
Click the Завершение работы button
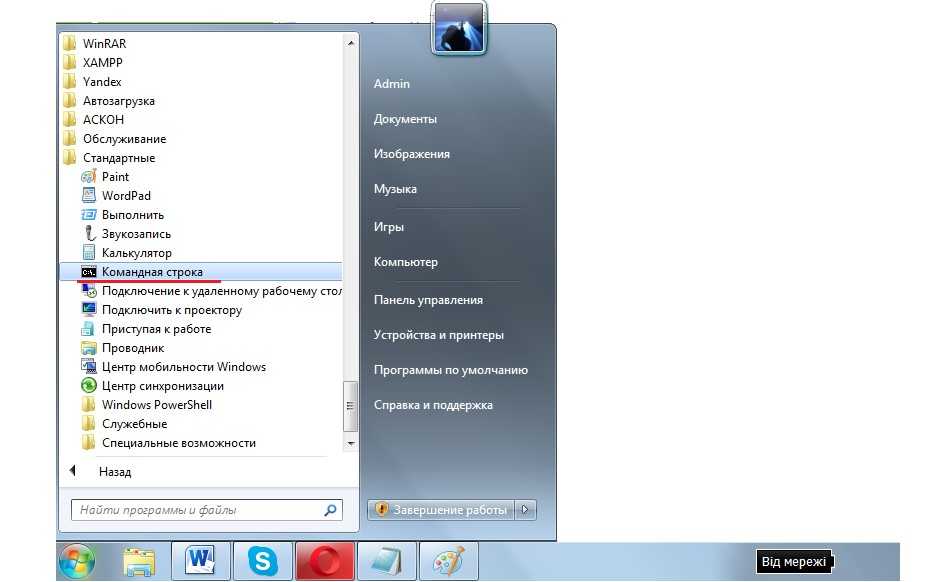click(441, 510)
